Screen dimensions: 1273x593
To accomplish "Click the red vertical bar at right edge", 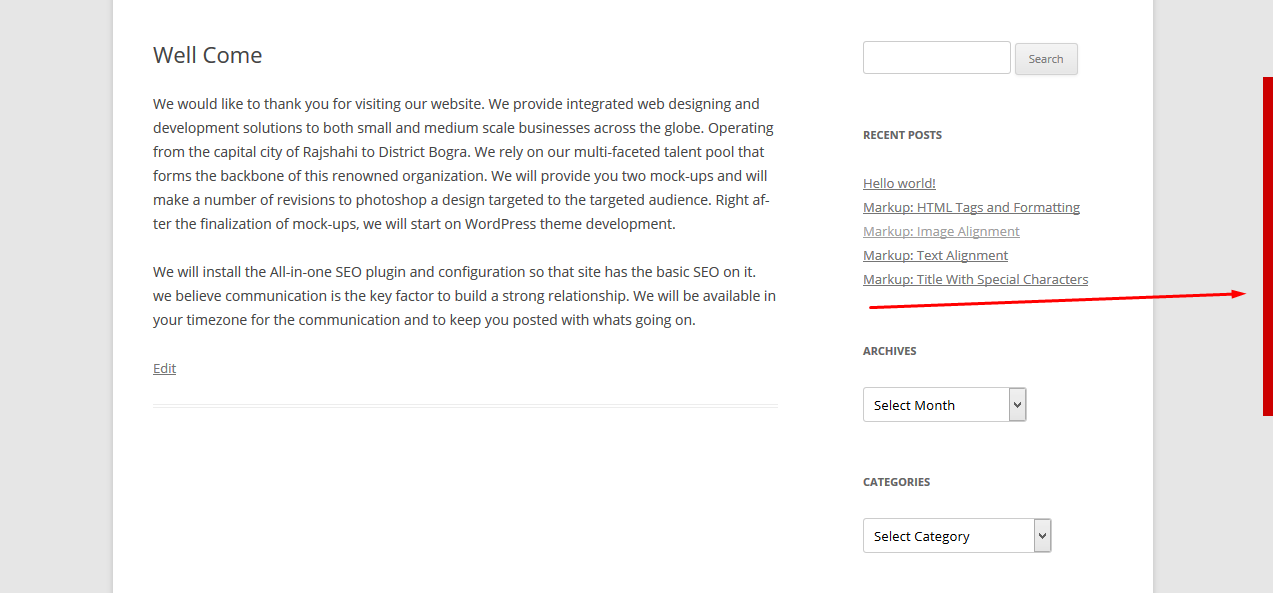I will click(x=1267, y=245).
